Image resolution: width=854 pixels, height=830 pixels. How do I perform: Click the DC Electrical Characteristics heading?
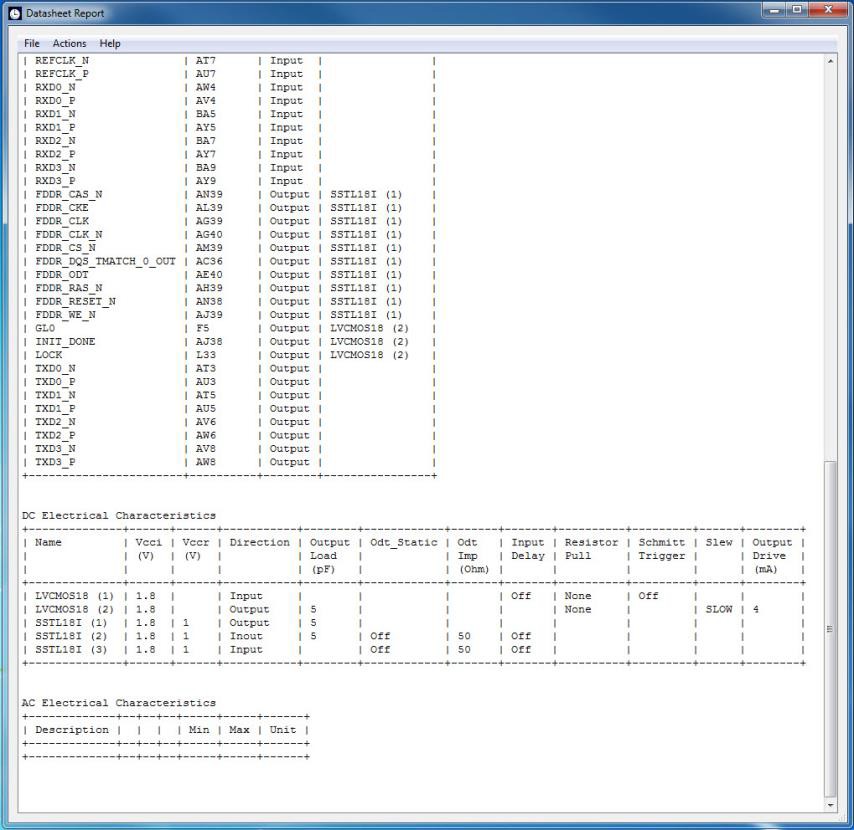[x=119, y=516]
